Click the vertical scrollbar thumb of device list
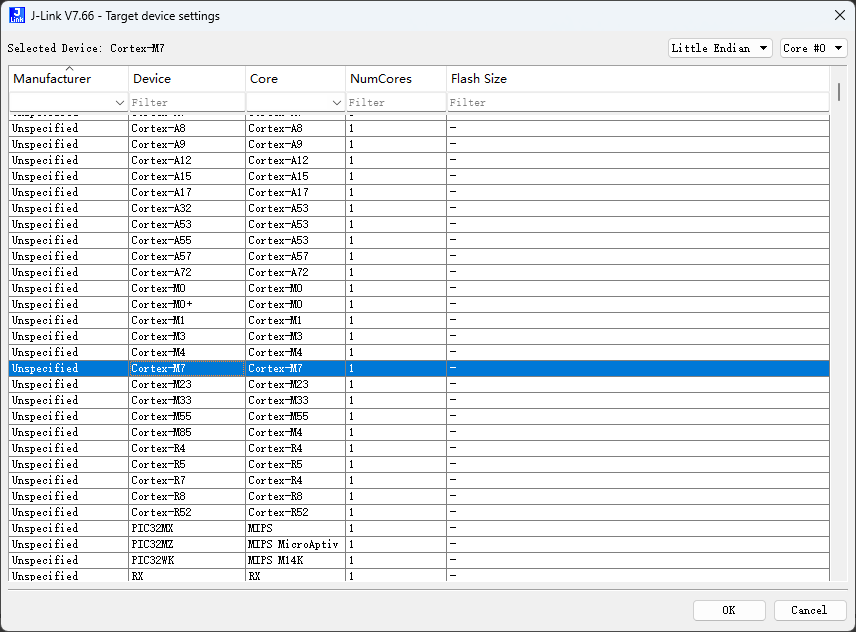 click(x=839, y=92)
